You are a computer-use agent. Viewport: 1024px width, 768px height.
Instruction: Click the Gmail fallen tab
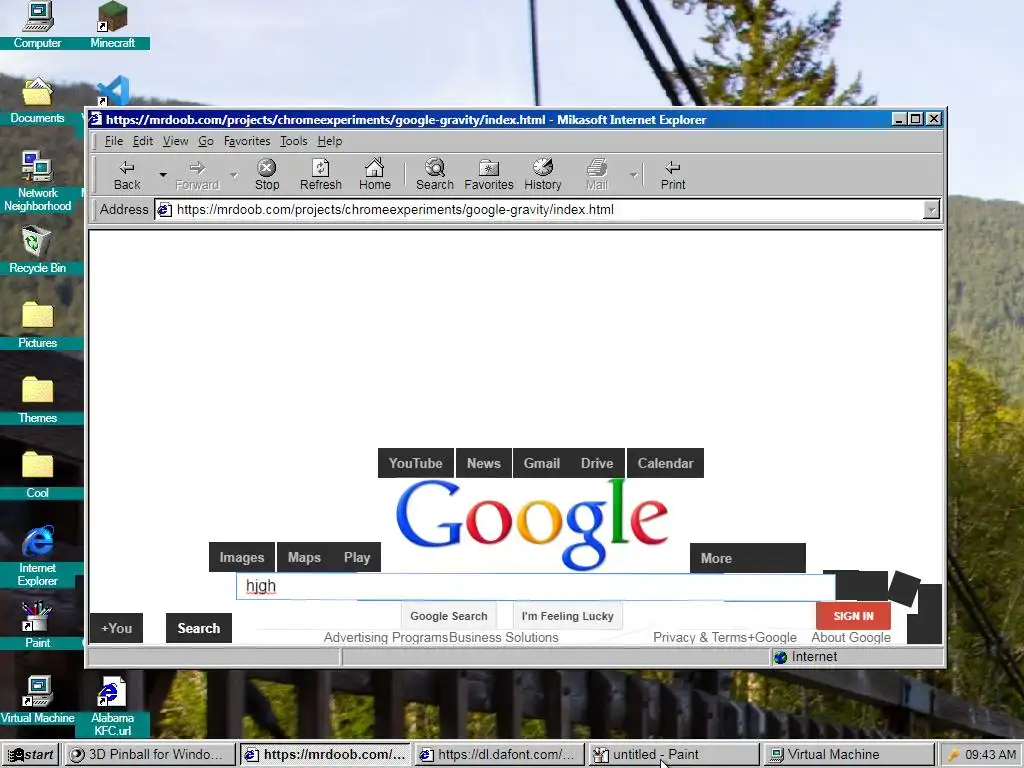click(541, 463)
